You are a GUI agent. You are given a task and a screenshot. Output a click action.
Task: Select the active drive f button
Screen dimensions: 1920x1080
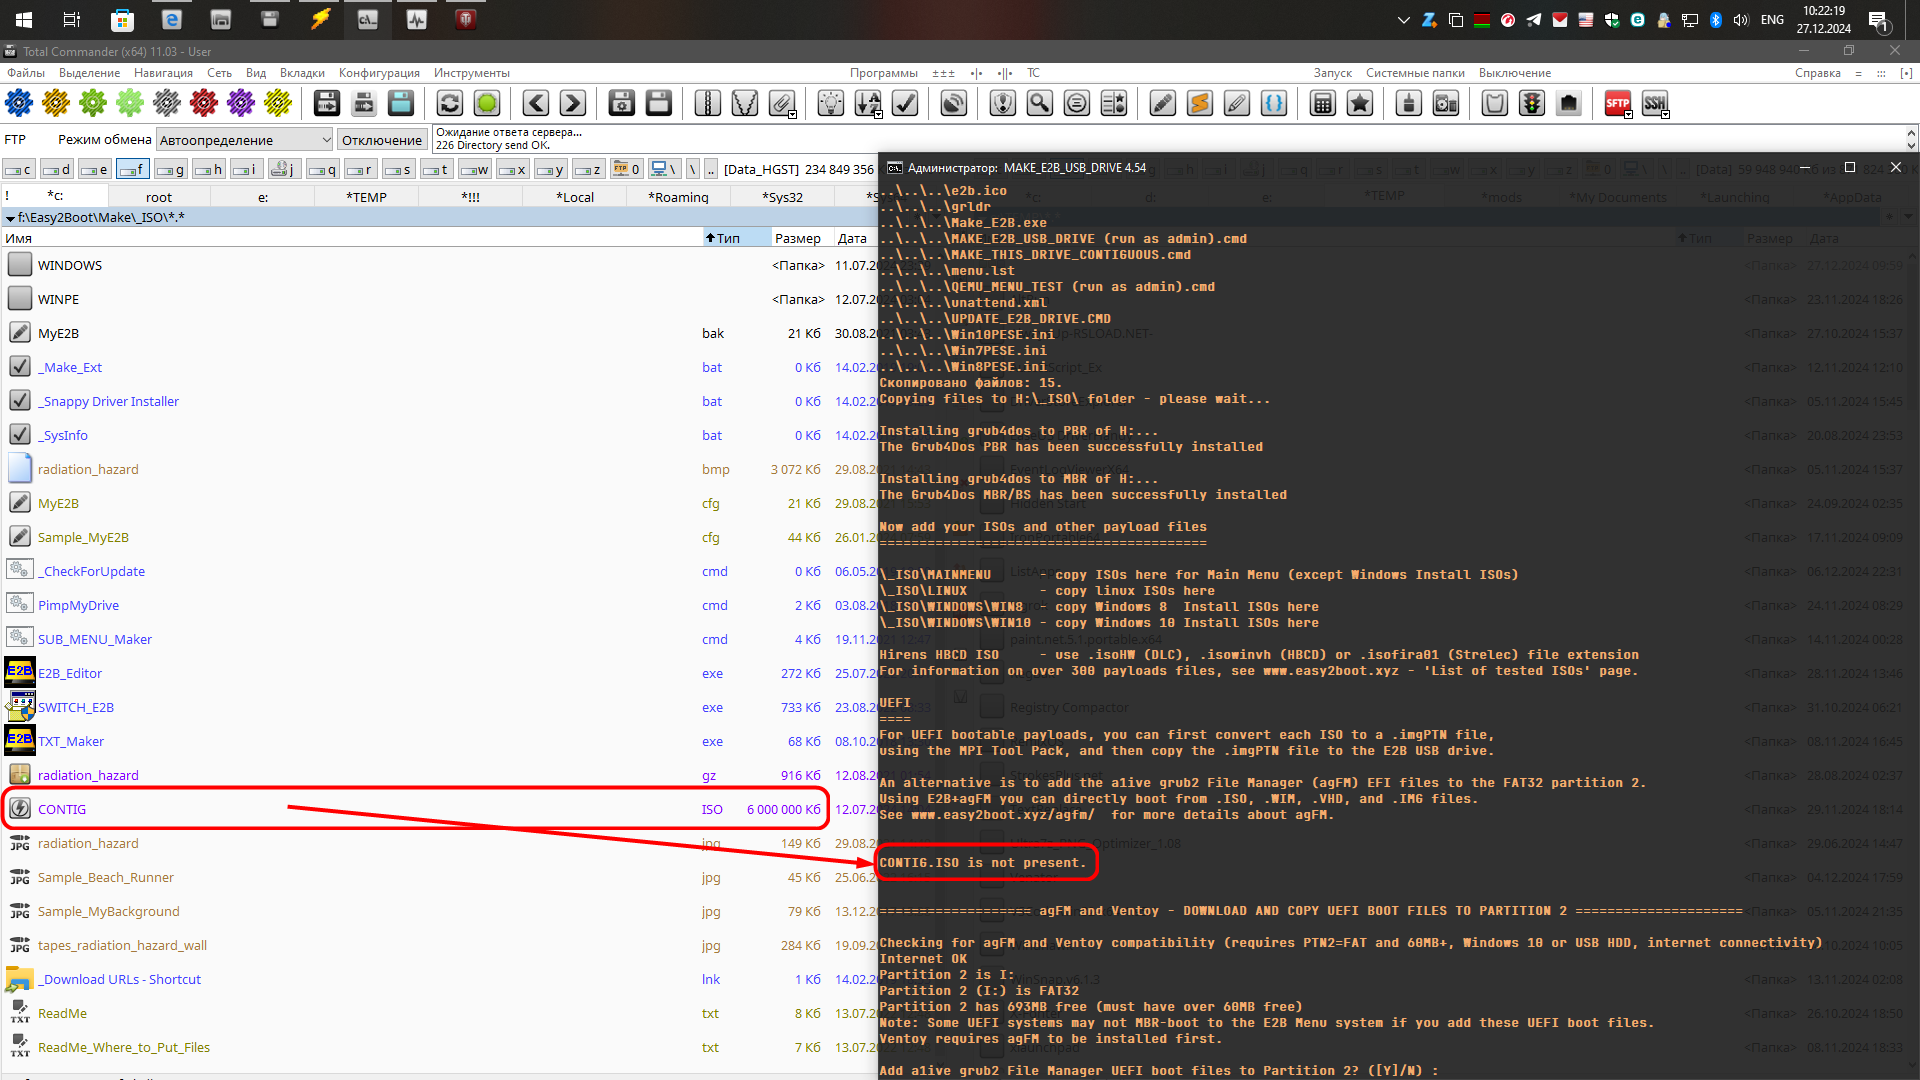click(x=133, y=169)
